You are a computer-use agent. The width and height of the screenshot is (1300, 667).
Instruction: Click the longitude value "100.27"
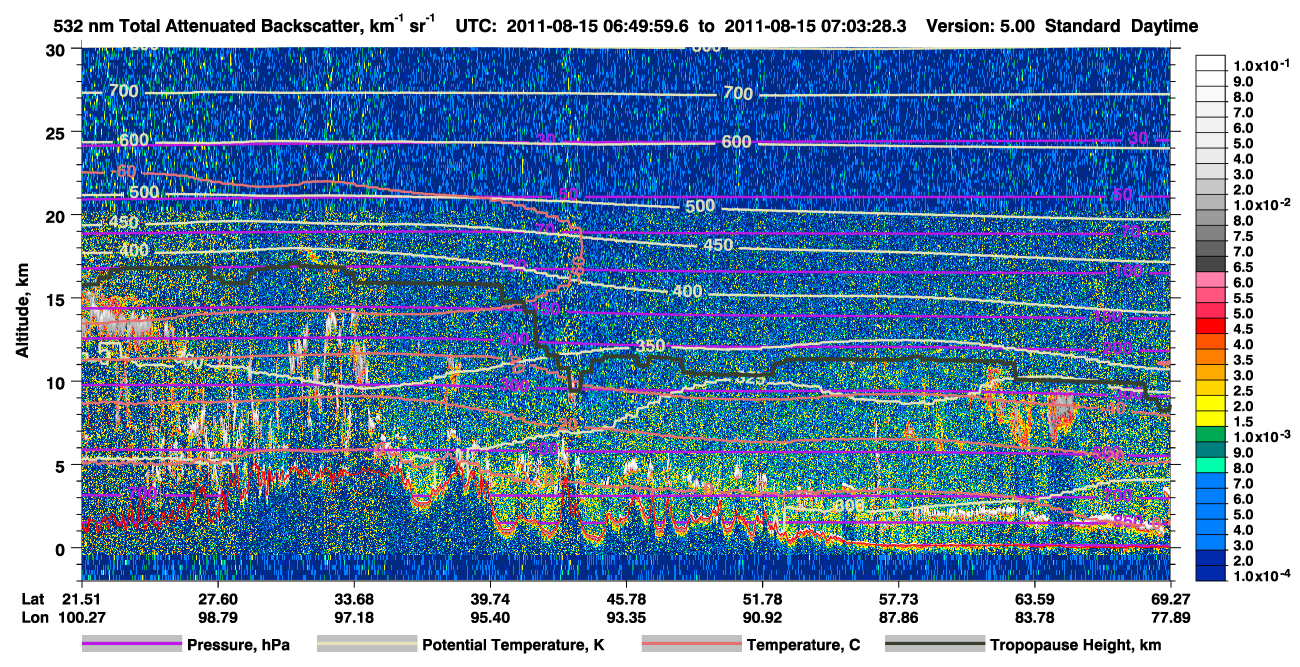coord(82,616)
